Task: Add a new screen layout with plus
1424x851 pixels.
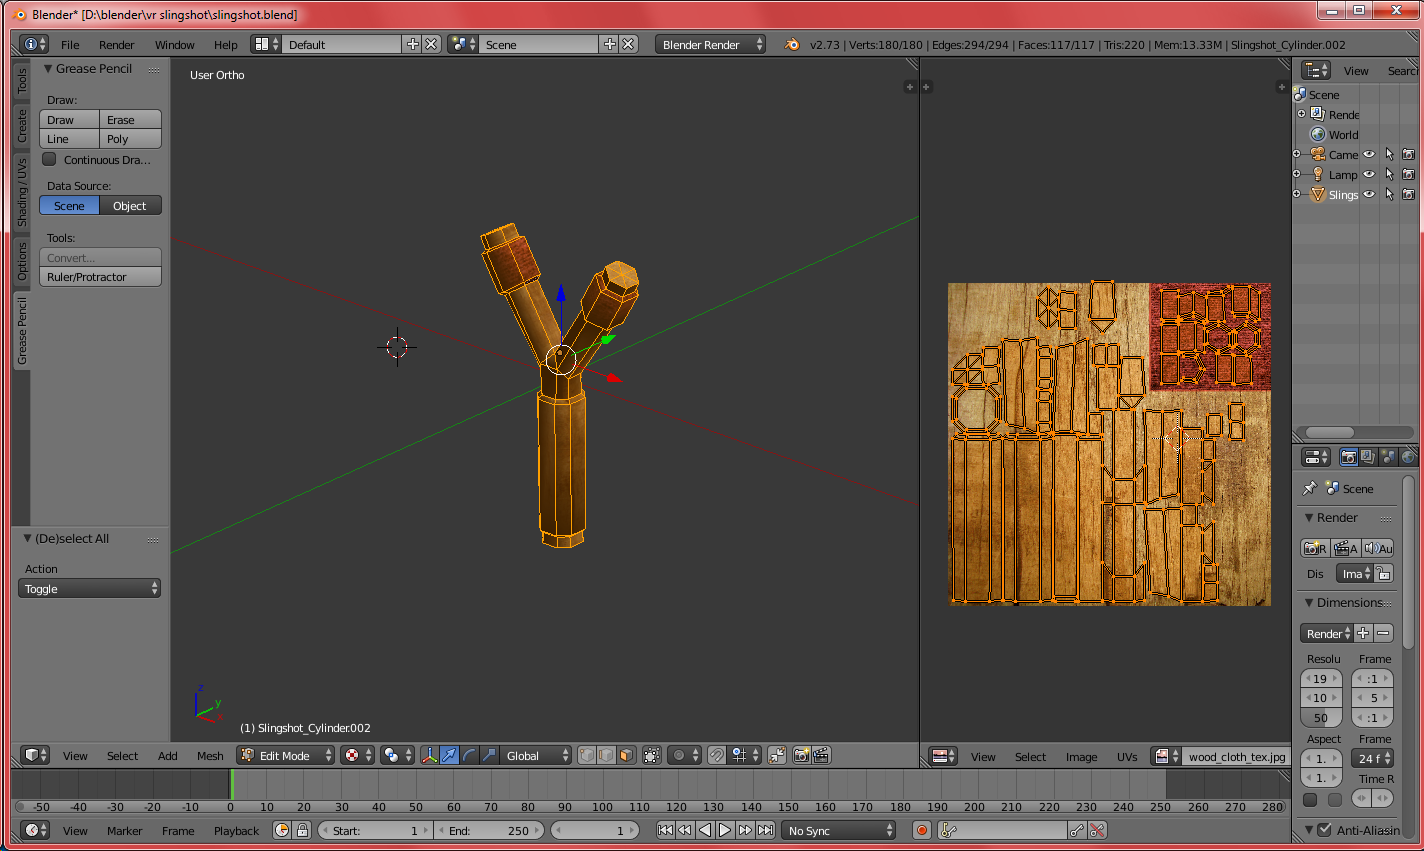Action: click(x=412, y=44)
